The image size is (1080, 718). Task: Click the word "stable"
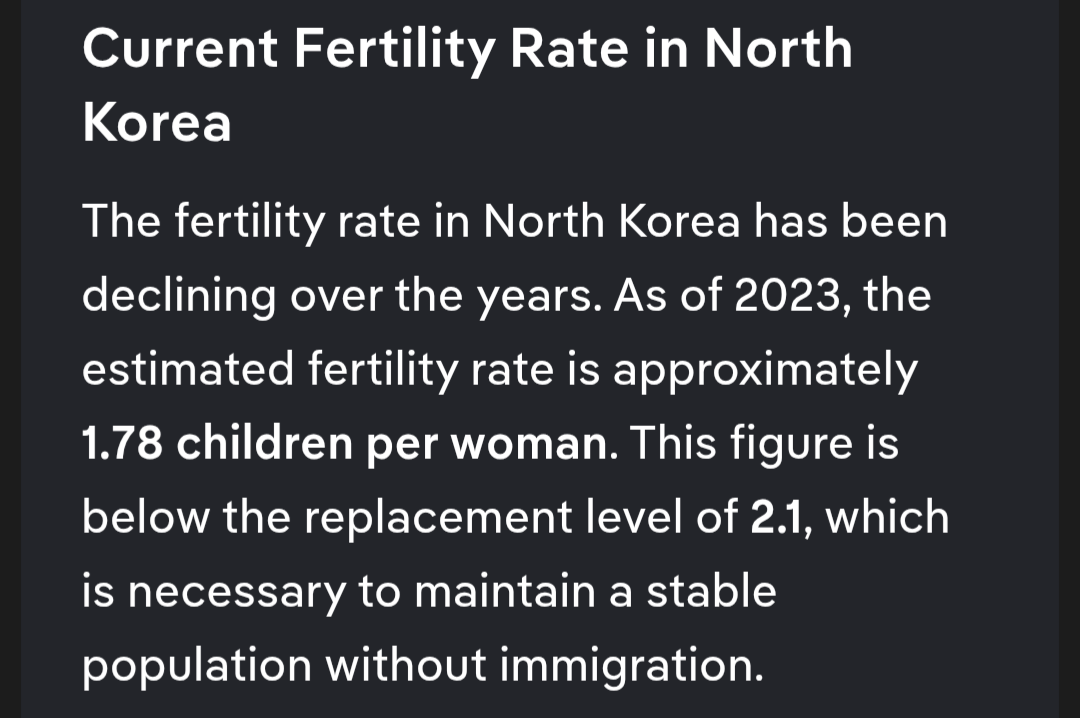point(711,591)
